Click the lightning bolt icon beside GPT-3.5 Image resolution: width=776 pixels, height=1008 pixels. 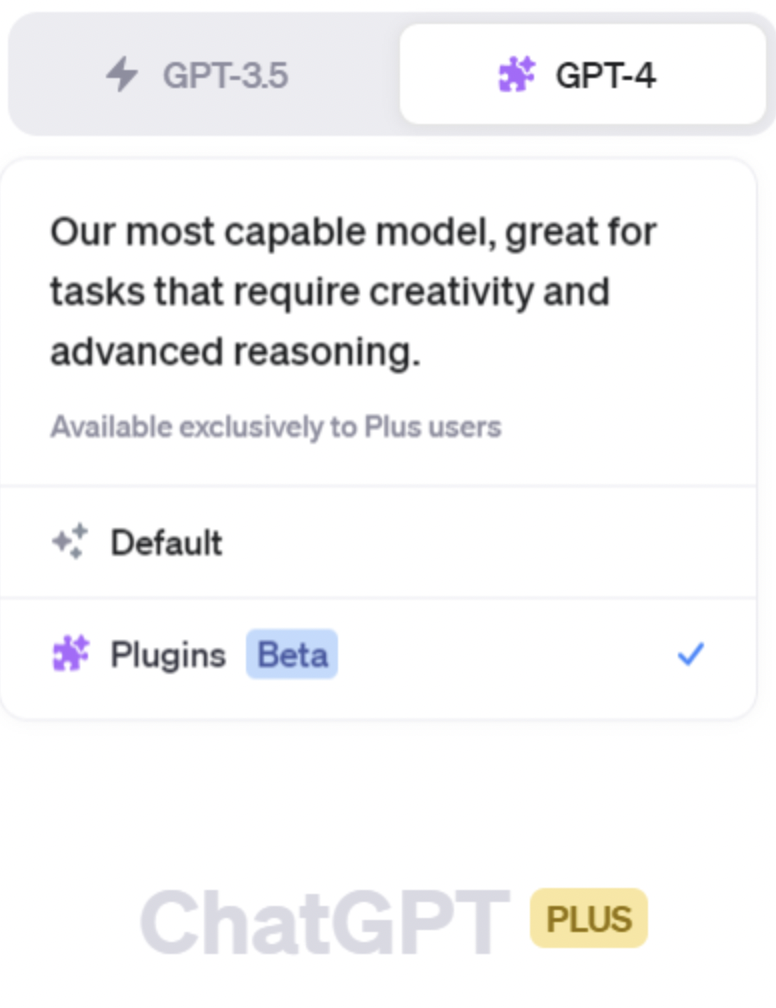pos(122,75)
